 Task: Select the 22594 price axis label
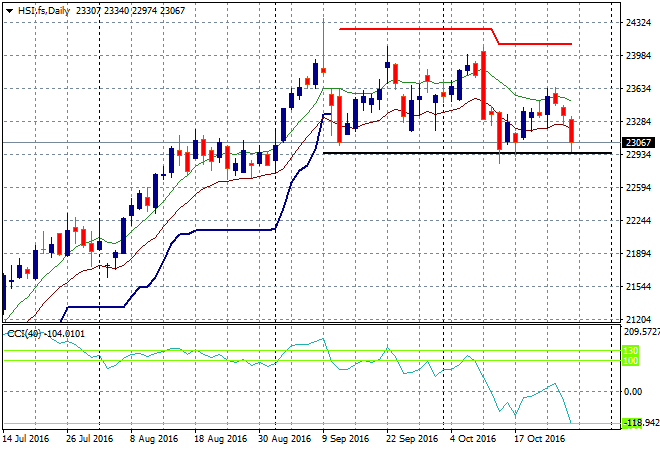point(639,188)
